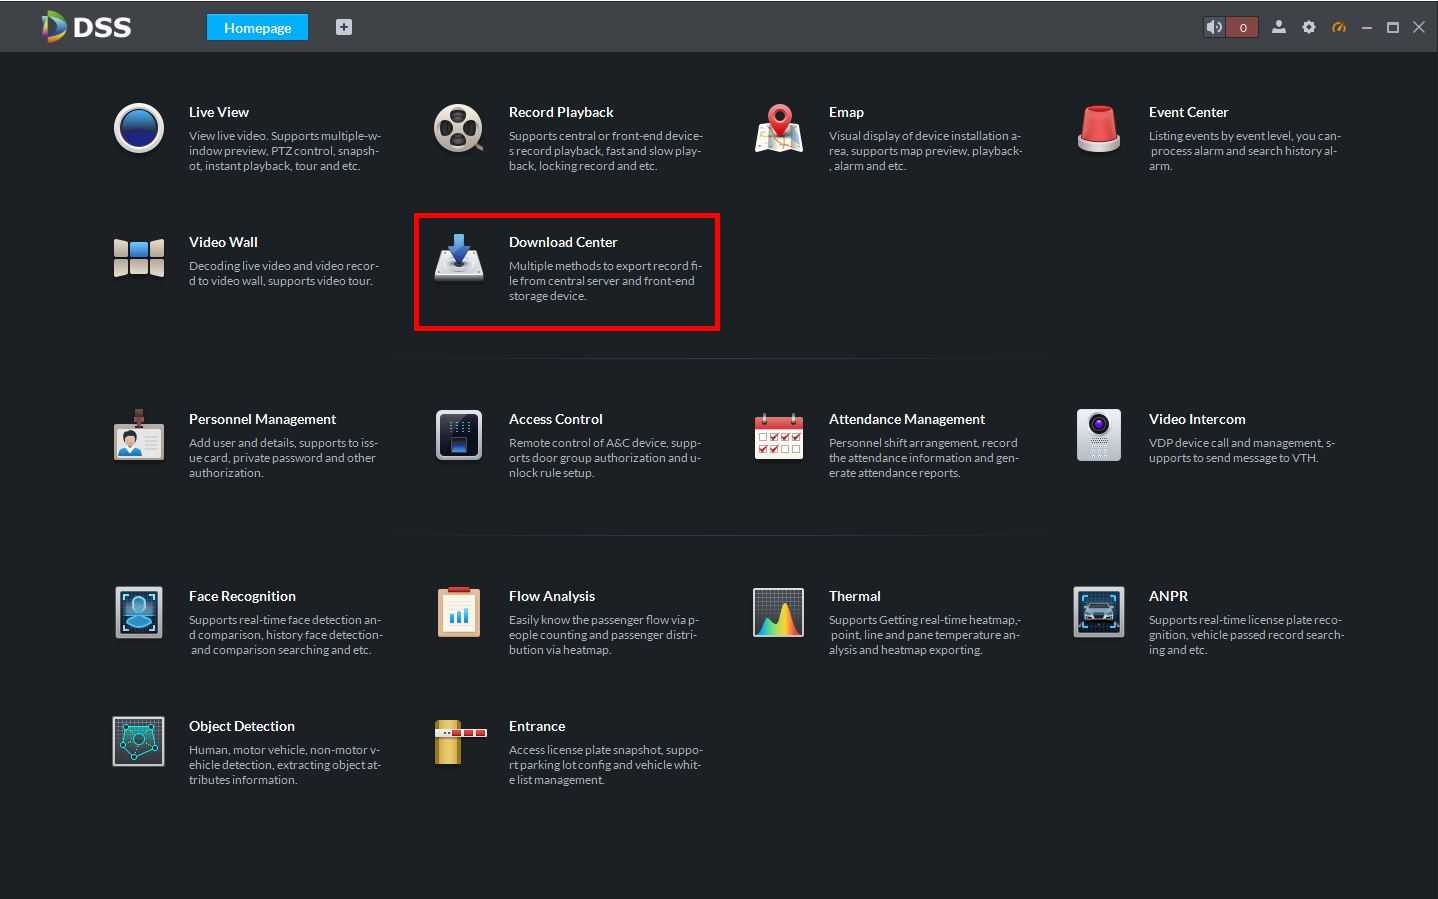Open the Video Wall screens icon

tap(138, 258)
